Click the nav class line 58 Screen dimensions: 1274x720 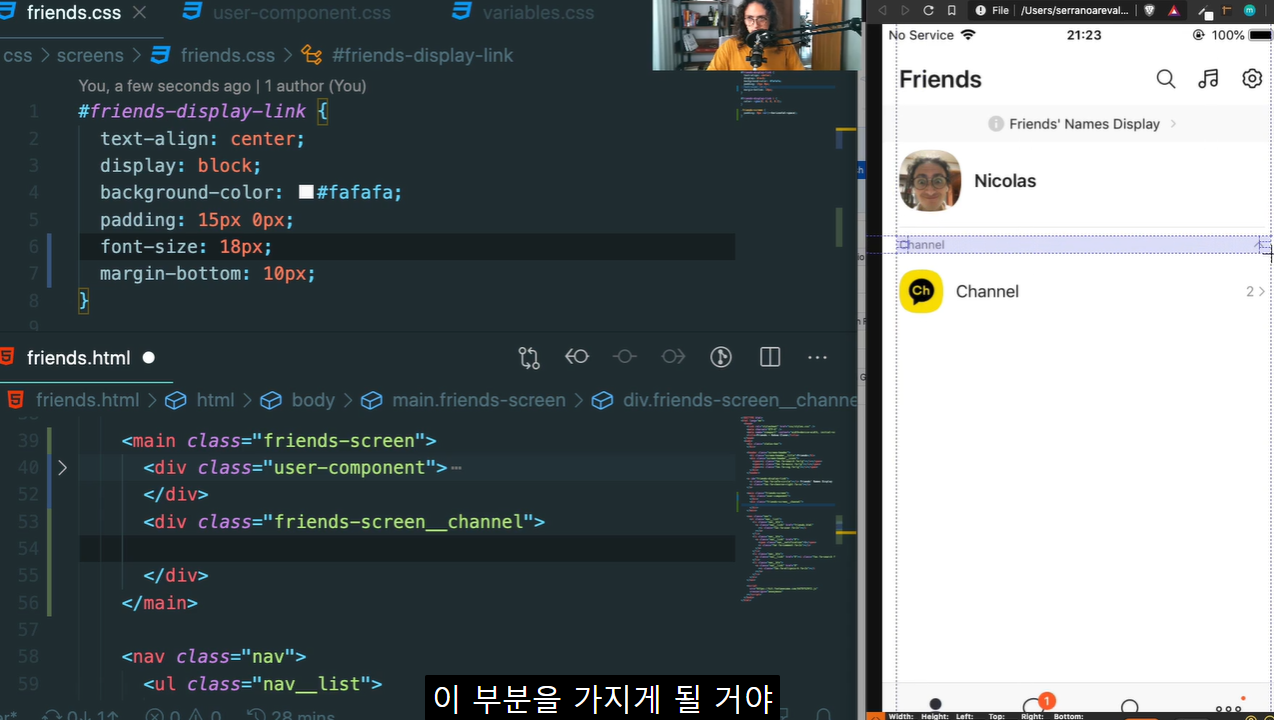[x=213, y=656]
